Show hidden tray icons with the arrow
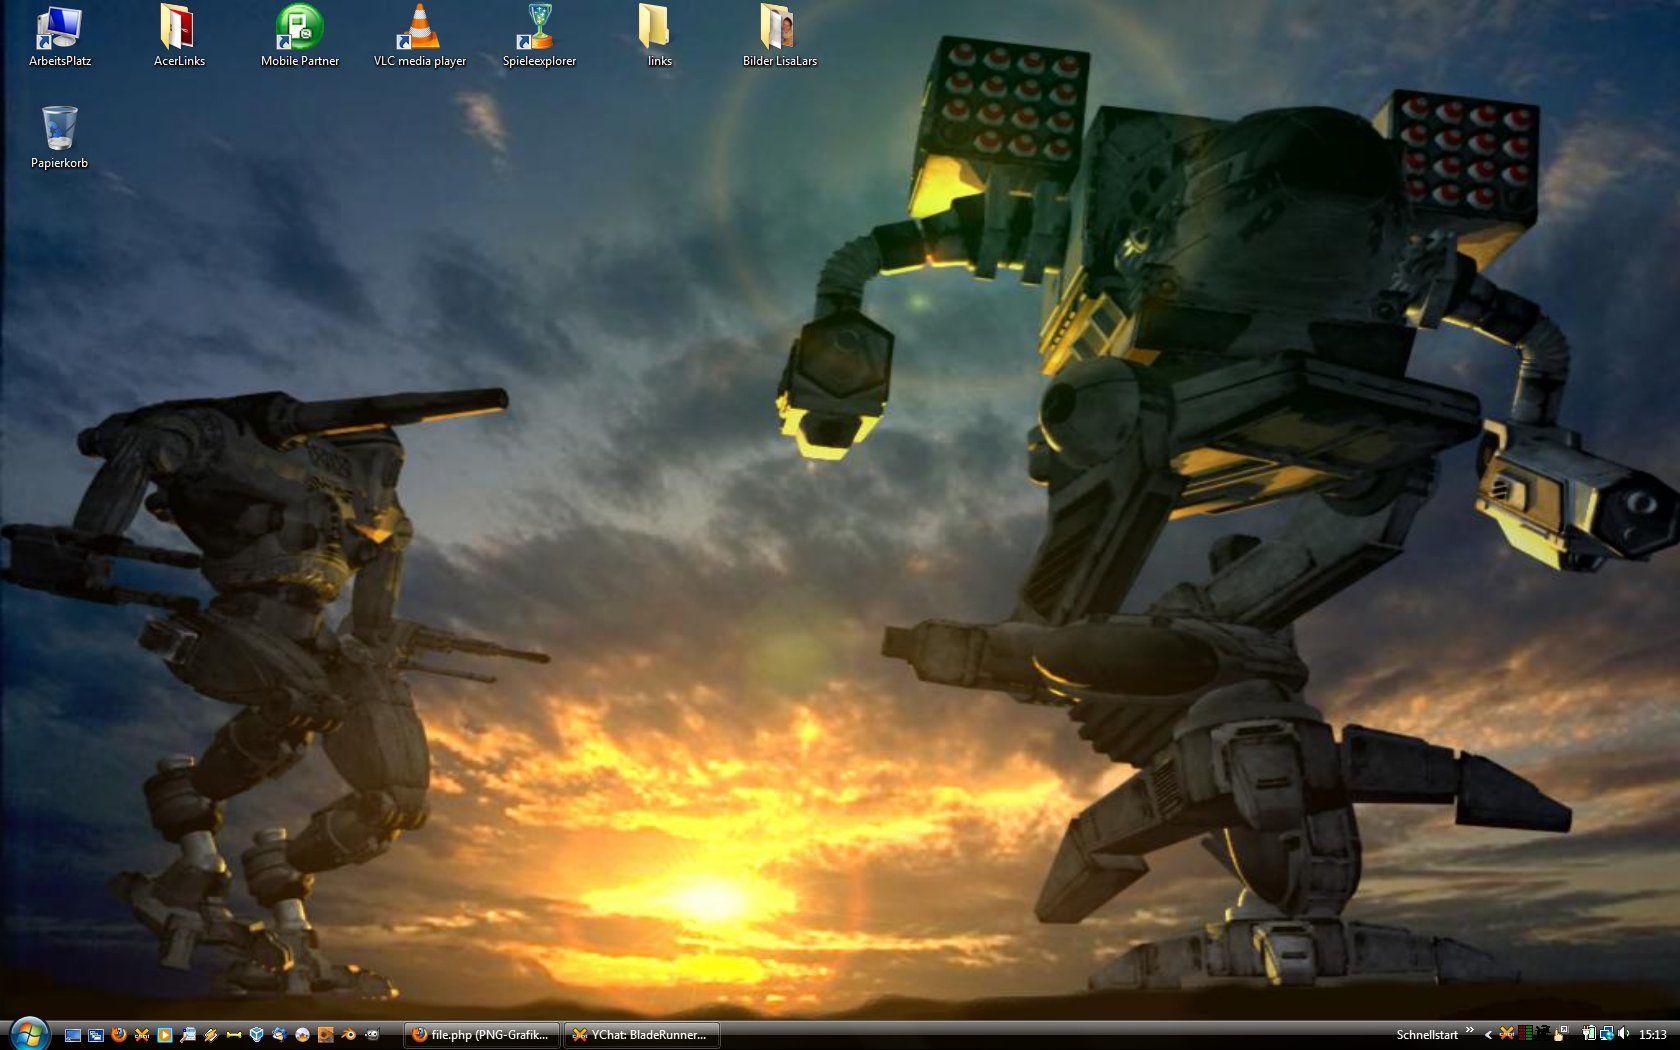Viewport: 1680px width, 1050px height. [1488, 1035]
